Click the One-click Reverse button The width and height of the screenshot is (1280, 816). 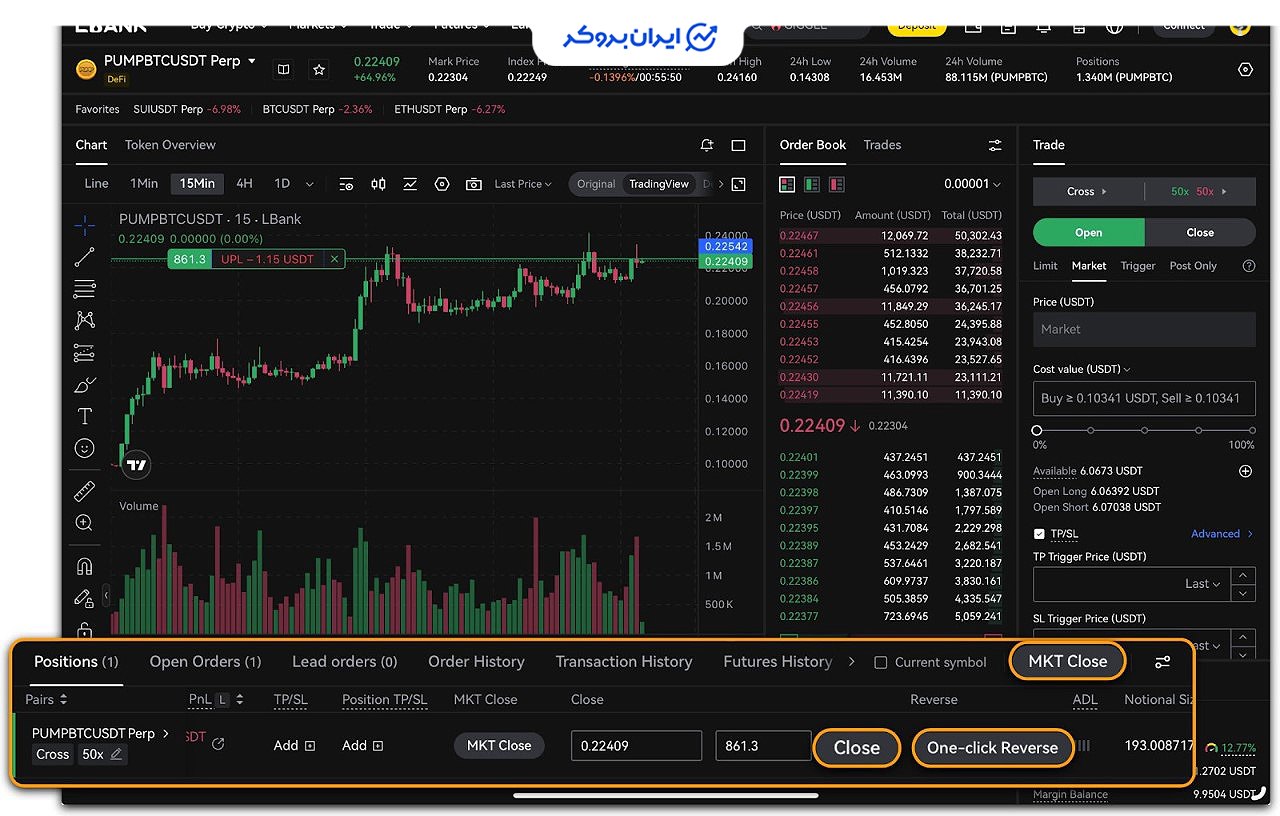click(x=992, y=748)
